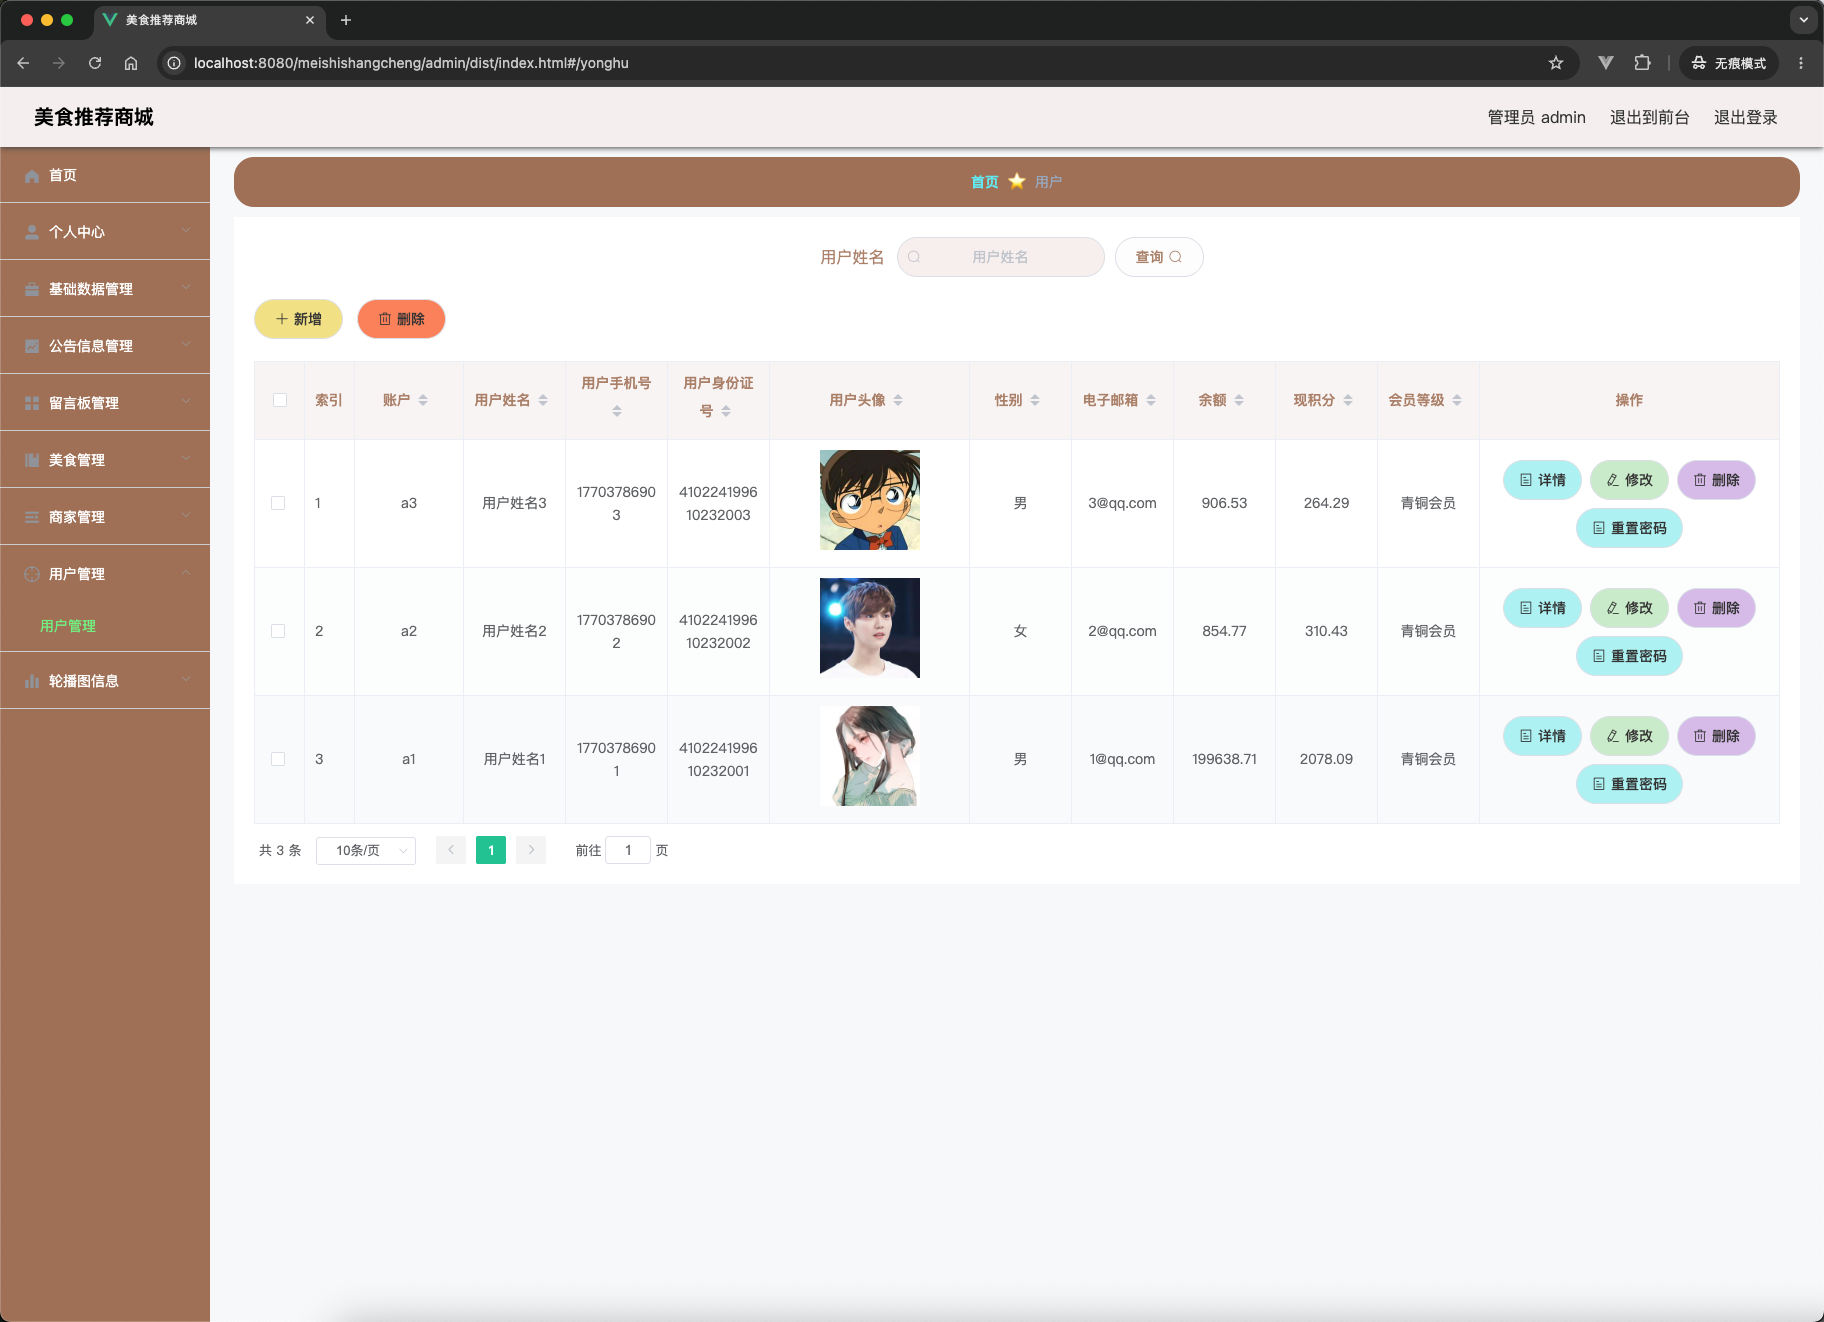The height and width of the screenshot is (1322, 1824).
Task: Sort by the 用户姓名 column arrows
Action: [x=543, y=400]
